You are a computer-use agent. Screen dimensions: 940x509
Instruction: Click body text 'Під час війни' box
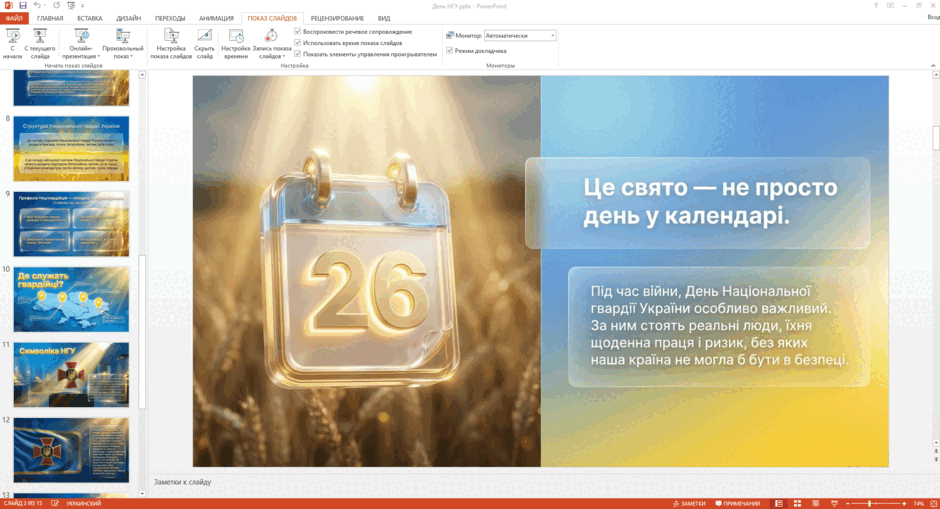click(x=719, y=326)
